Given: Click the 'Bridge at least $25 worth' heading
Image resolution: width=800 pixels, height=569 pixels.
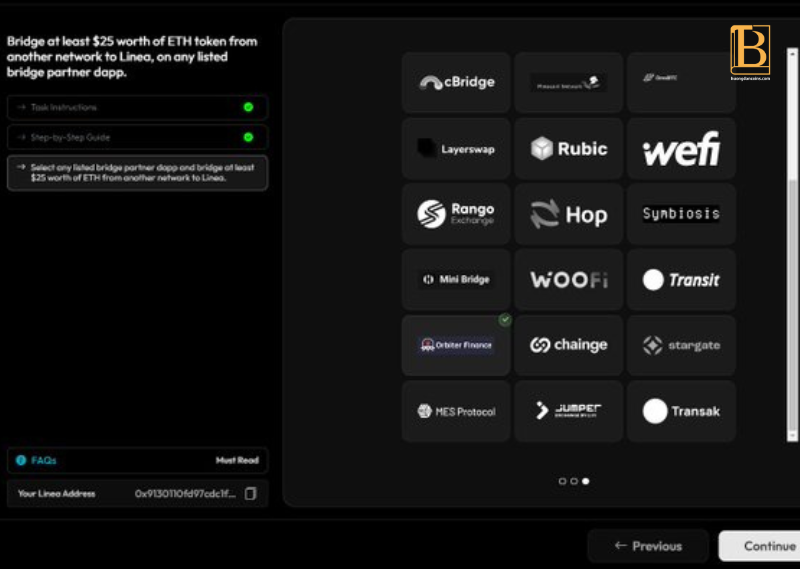Looking at the screenshot, I should pos(132,57).
